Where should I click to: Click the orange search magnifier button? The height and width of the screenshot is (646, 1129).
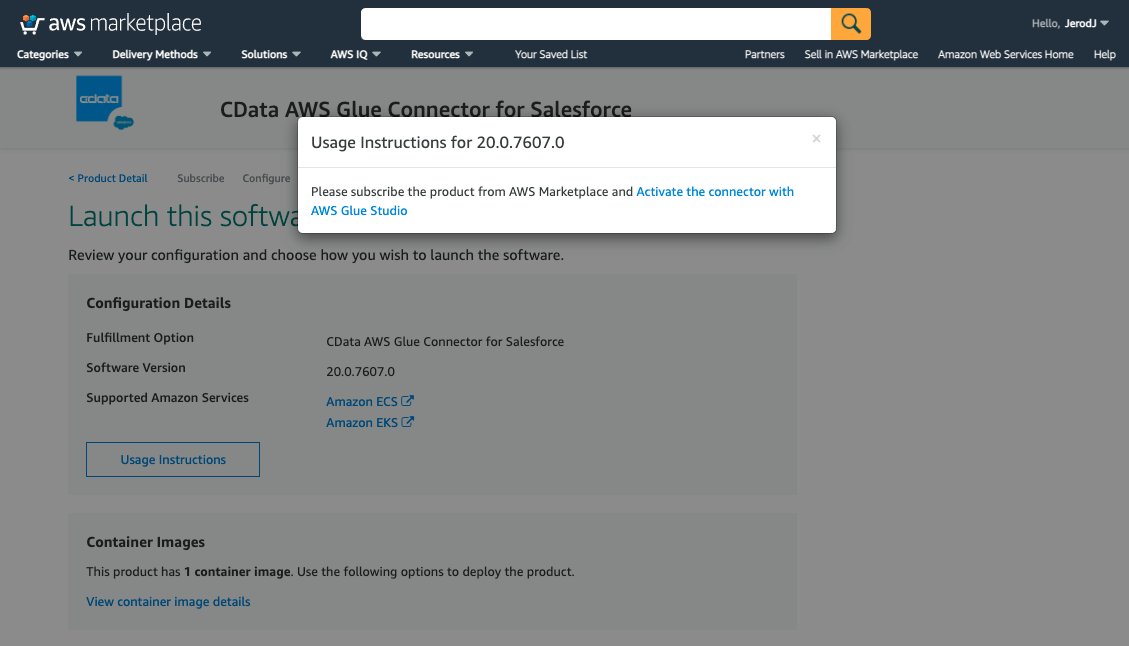pyautogui.click(x=851, y=23)
